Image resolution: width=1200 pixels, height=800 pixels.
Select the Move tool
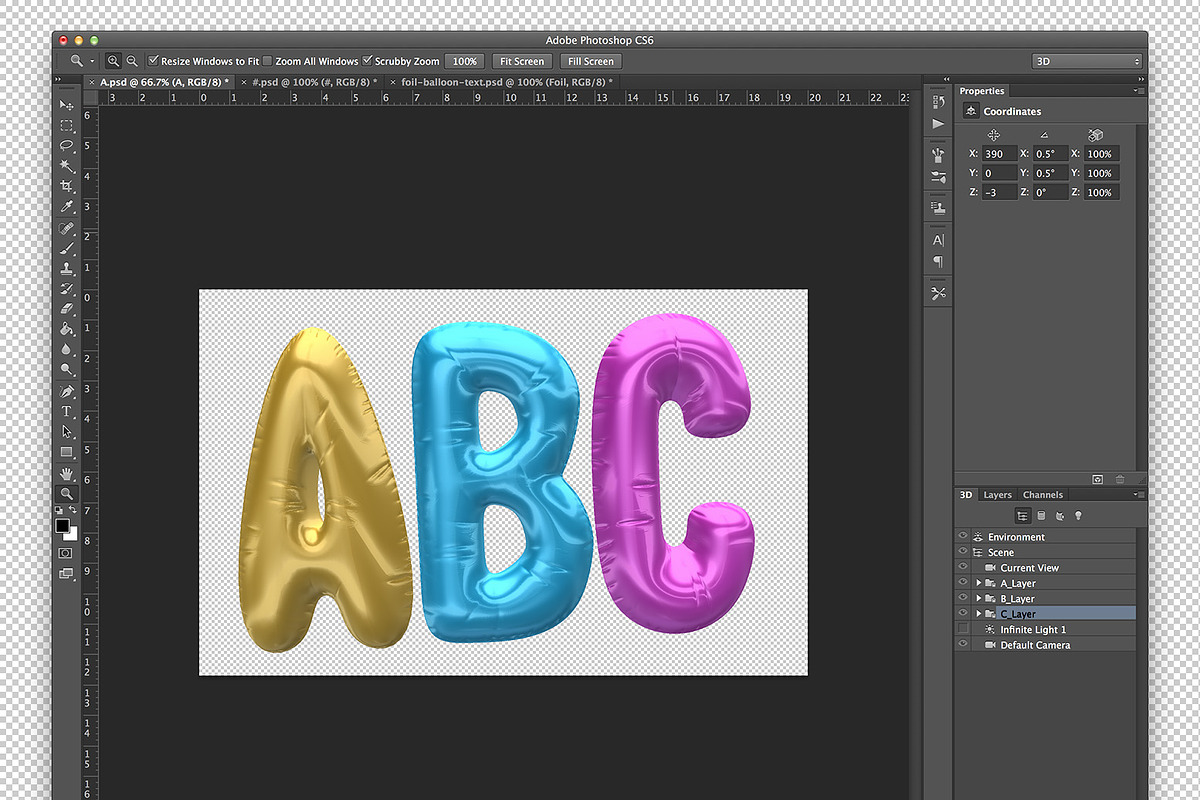point(67,105)
